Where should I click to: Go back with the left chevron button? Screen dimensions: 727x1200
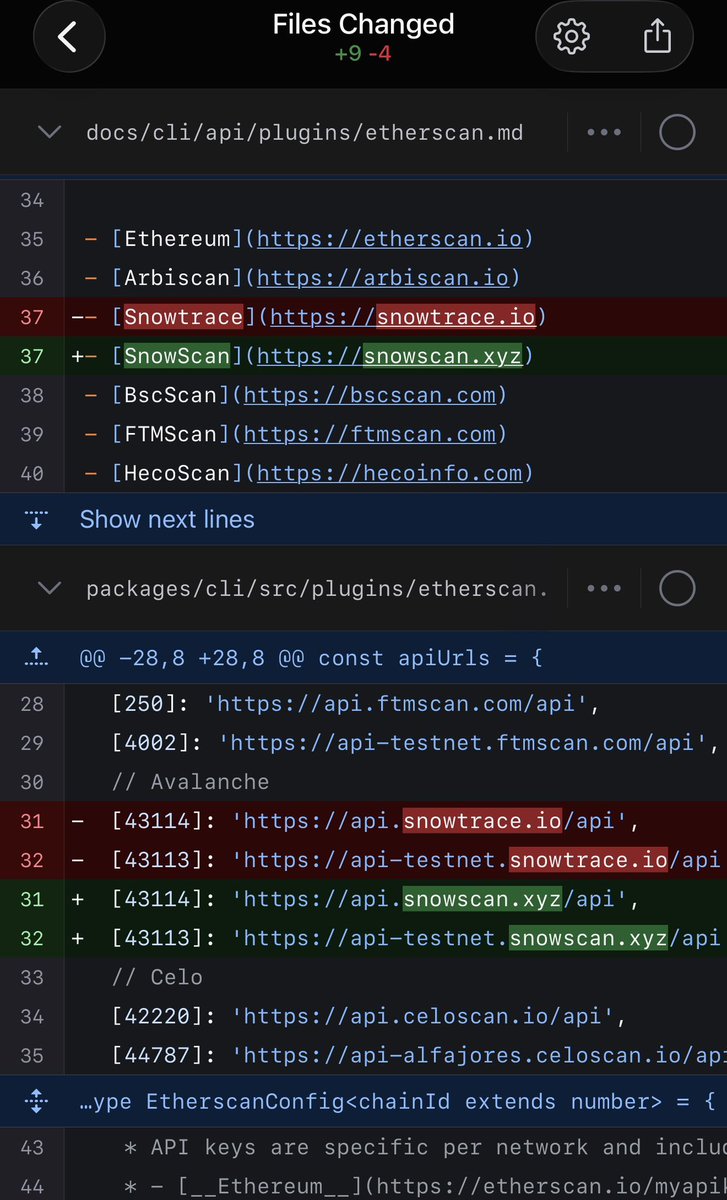[x=68, y=37]
